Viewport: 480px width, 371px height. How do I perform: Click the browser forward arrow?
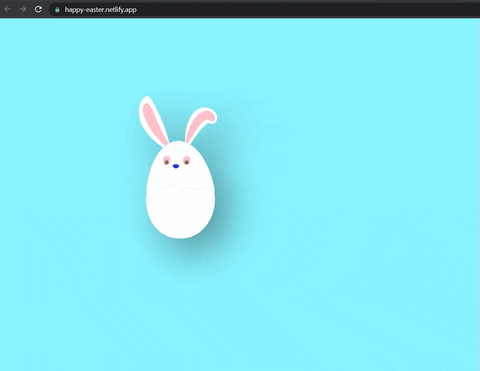(23, 9)
